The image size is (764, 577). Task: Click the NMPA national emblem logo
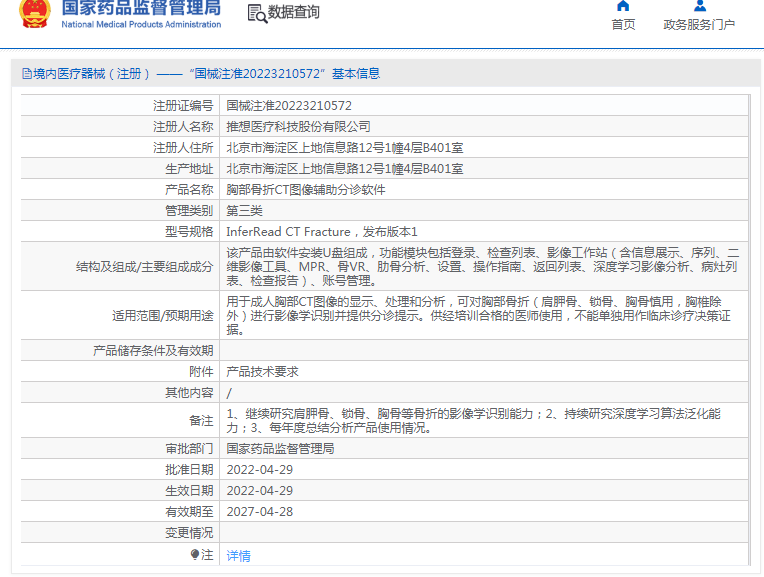coord(35,14)
